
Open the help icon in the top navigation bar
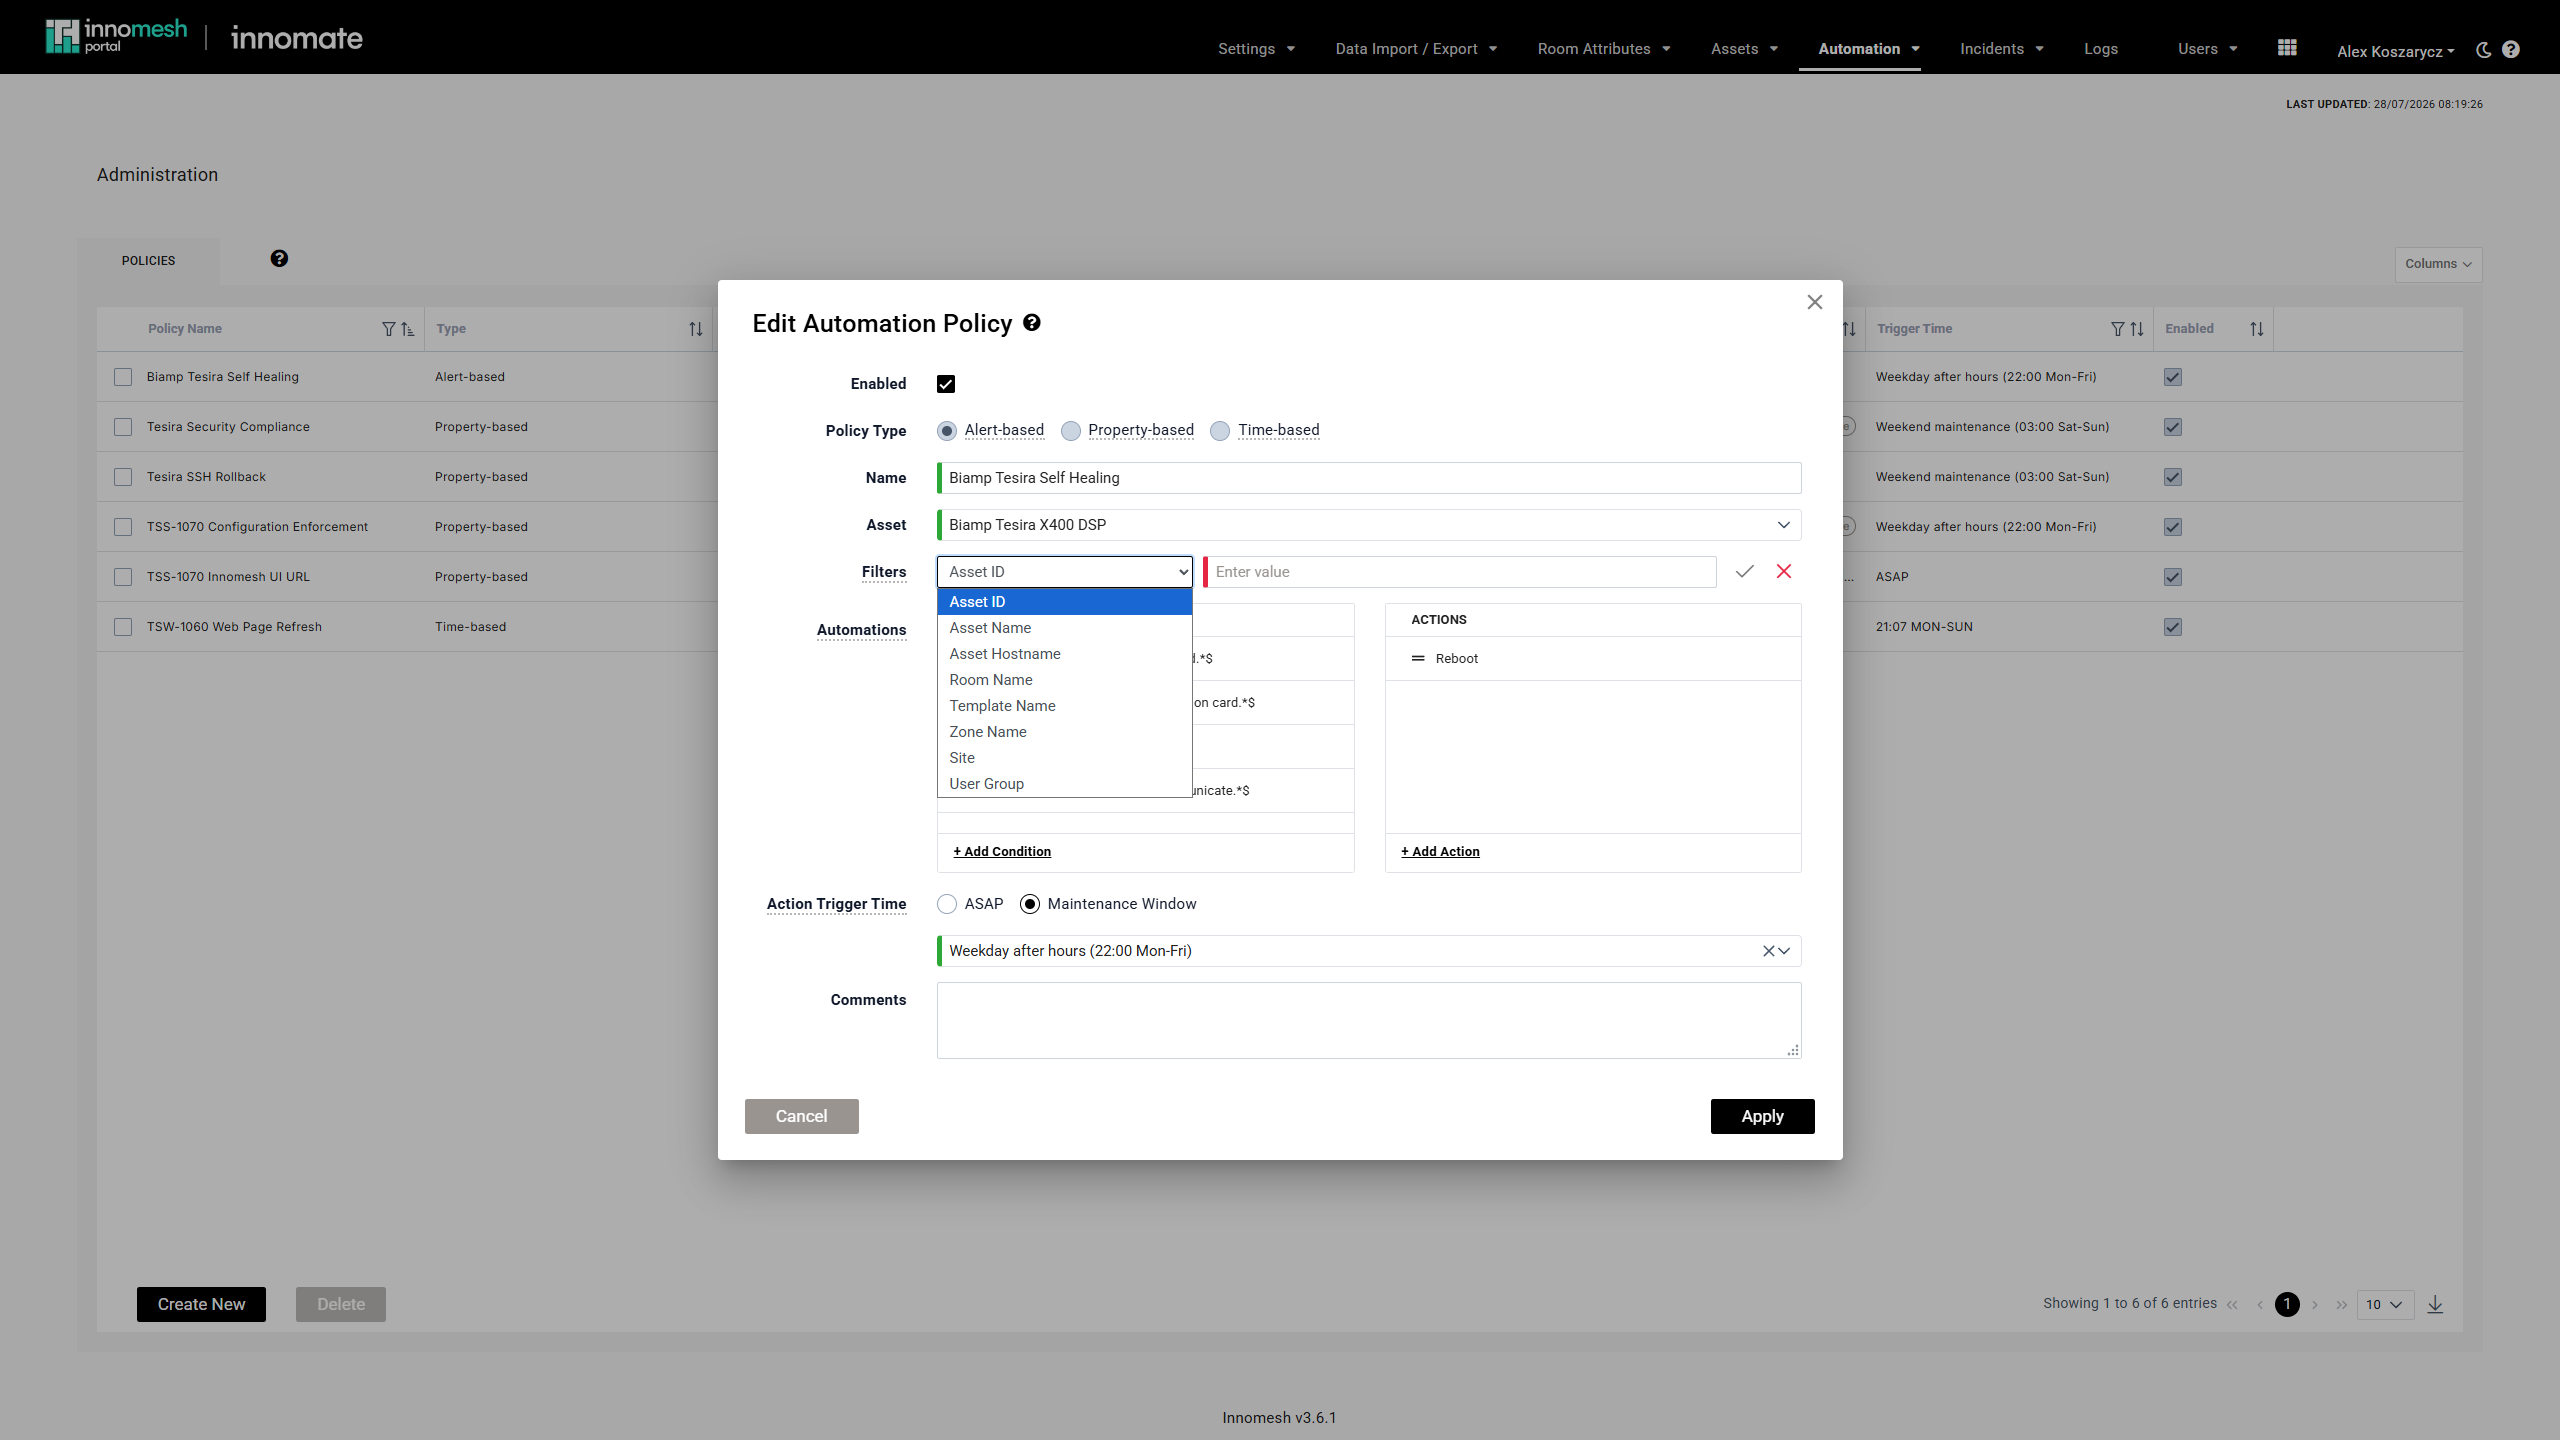[x=2511, y=50]
